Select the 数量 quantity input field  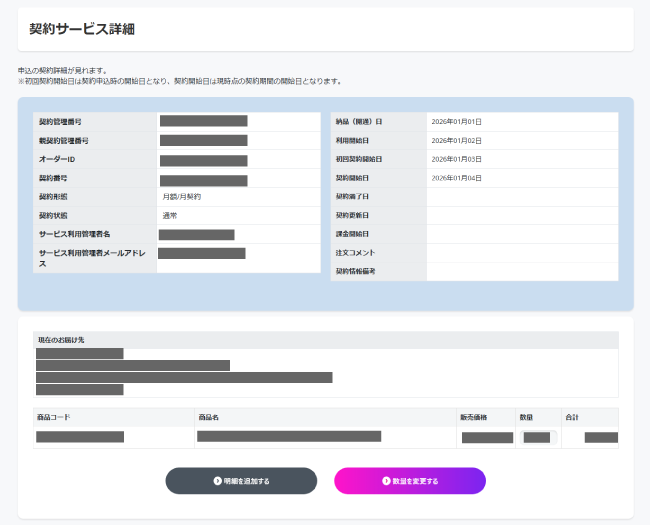click(x=538, y=438)
